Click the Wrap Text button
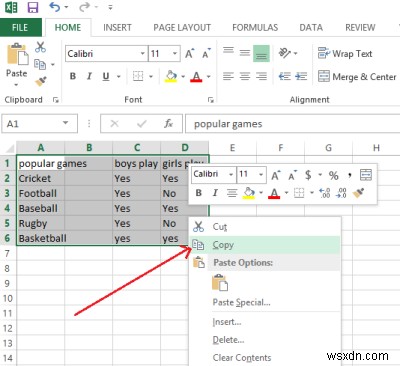 [345, 53]
